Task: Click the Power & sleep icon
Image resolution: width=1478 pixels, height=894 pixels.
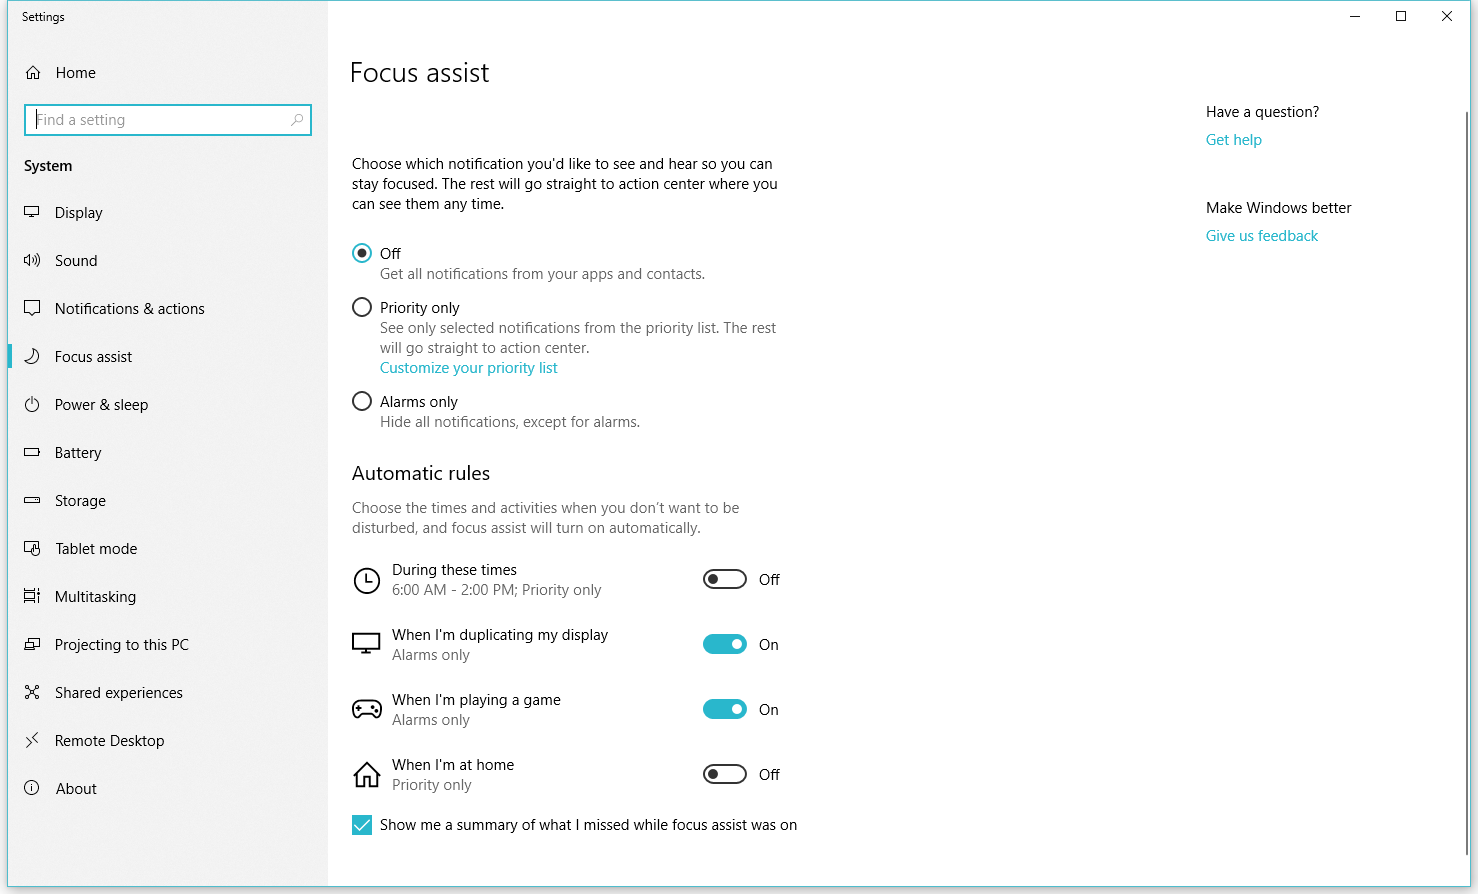Action: [x=32, y=405]
